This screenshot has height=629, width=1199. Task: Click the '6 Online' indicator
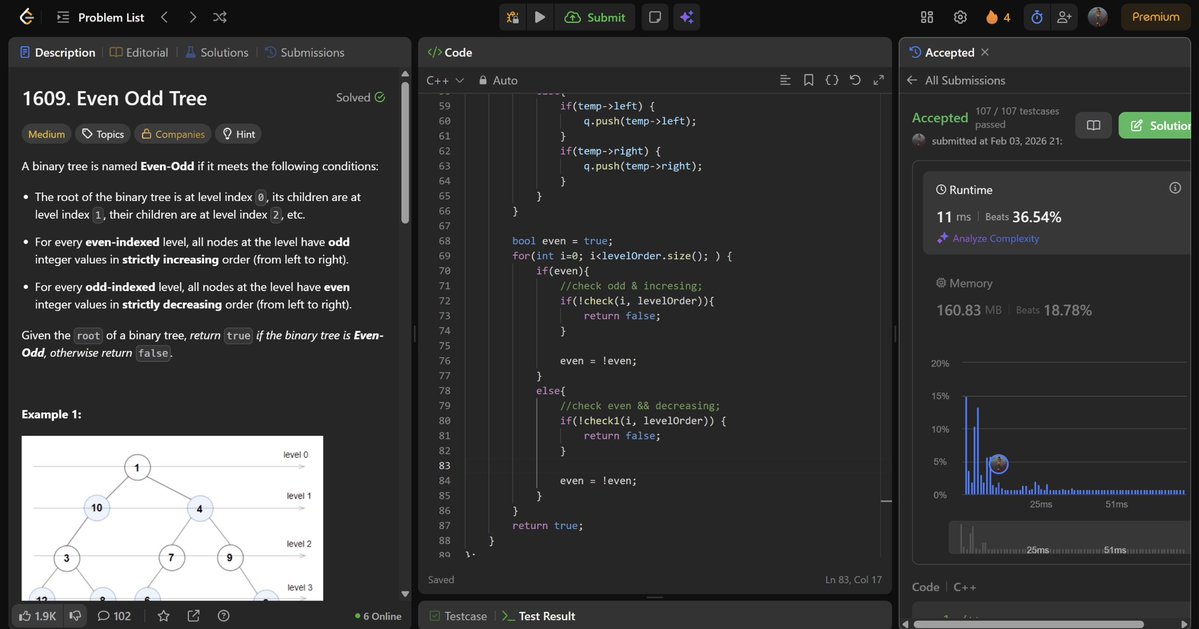[378, 616]
